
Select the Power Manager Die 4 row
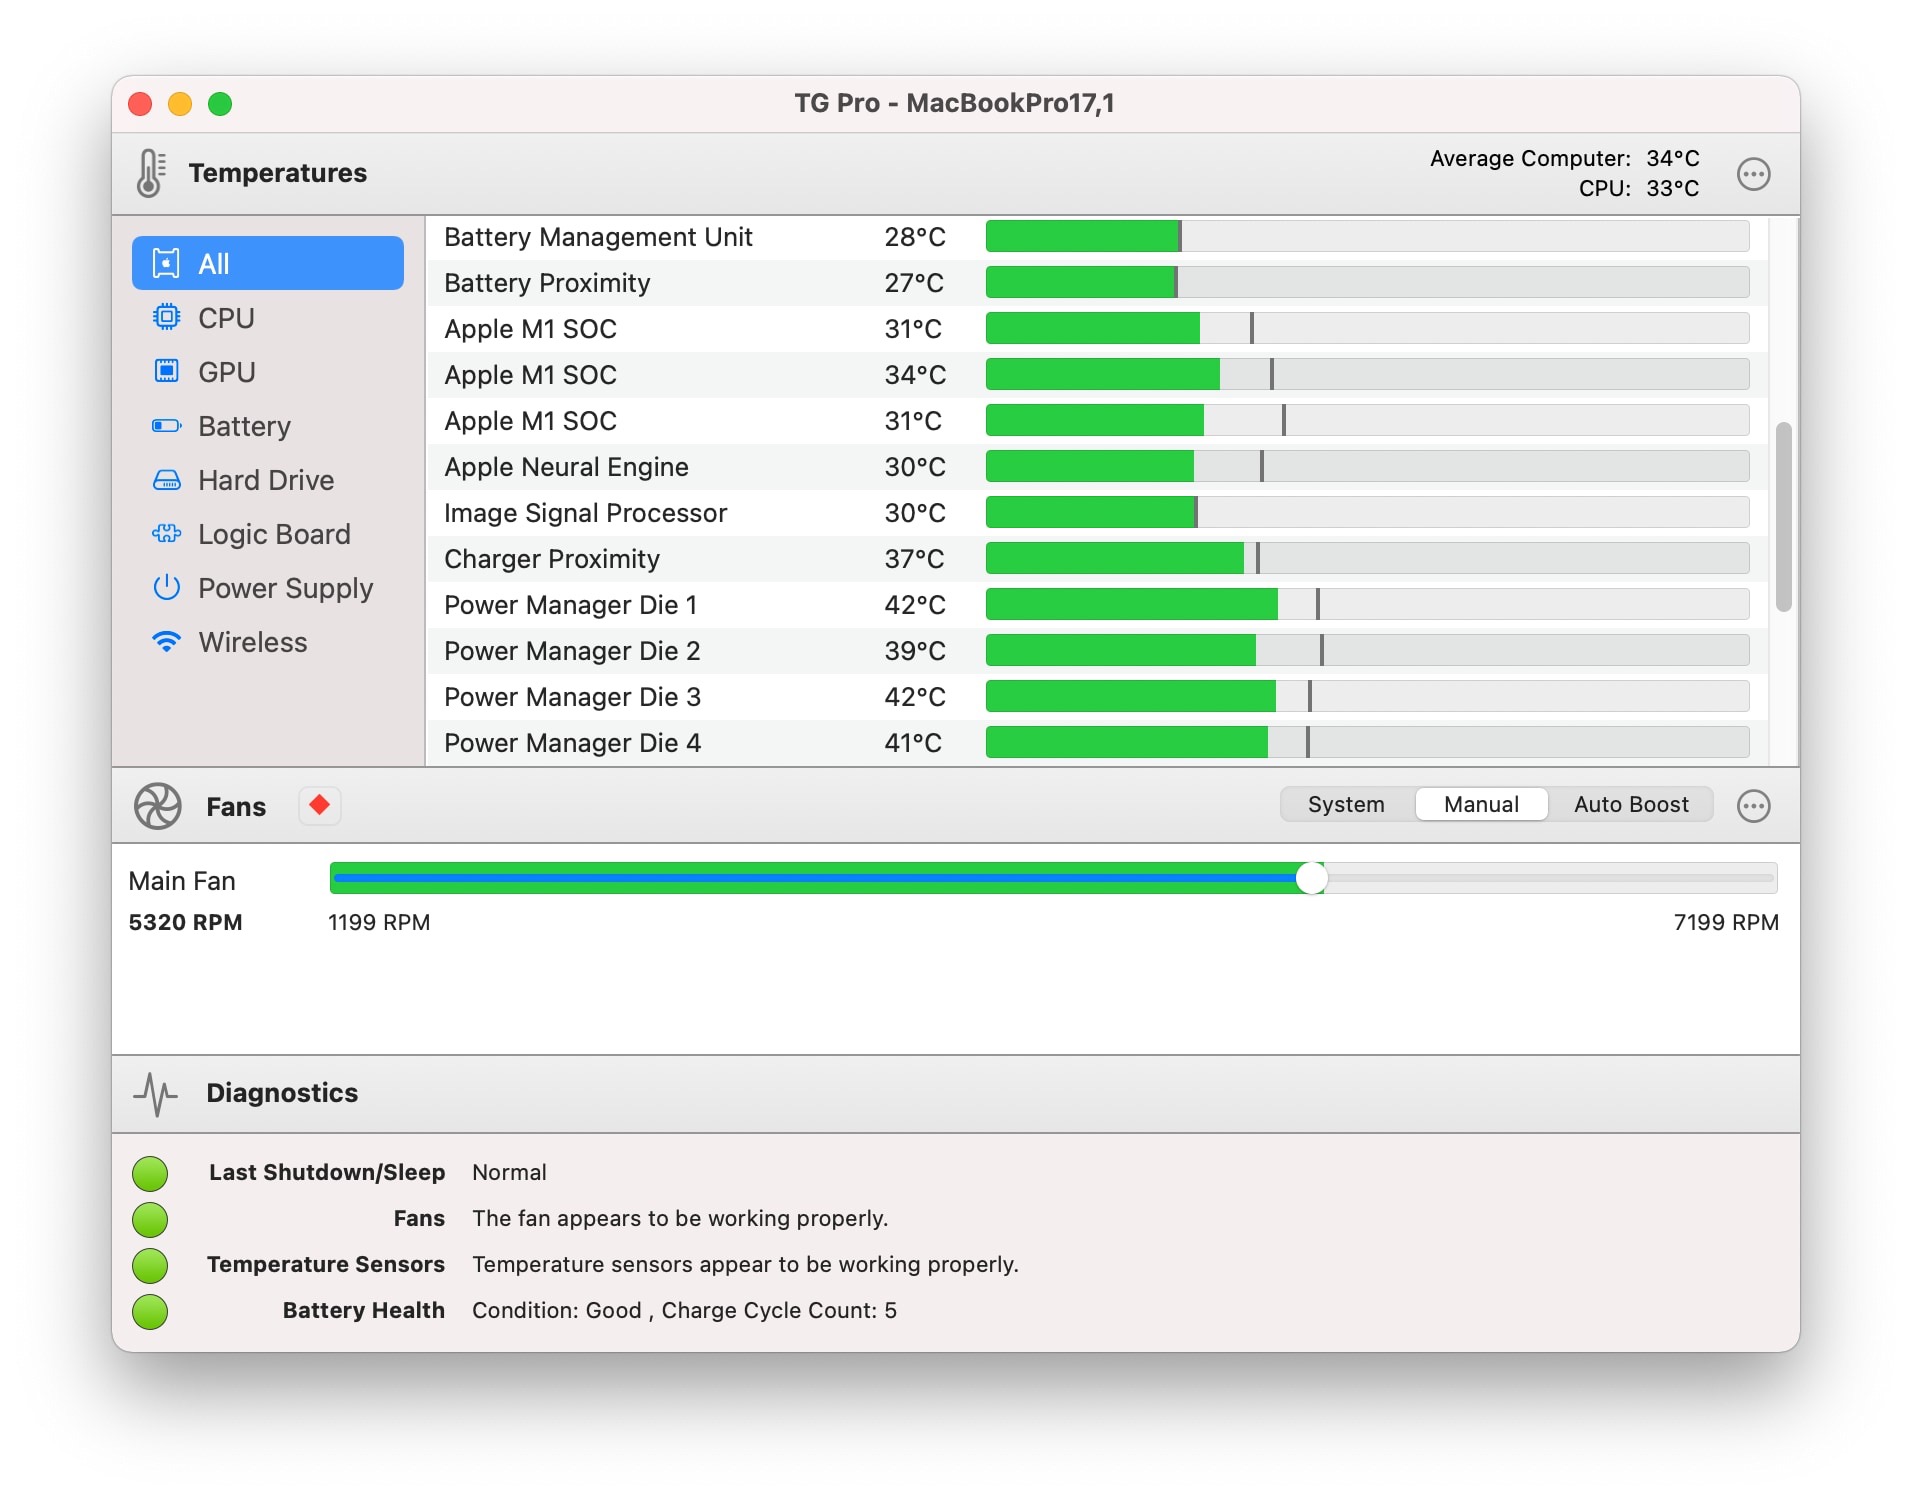pos(1097,743)
